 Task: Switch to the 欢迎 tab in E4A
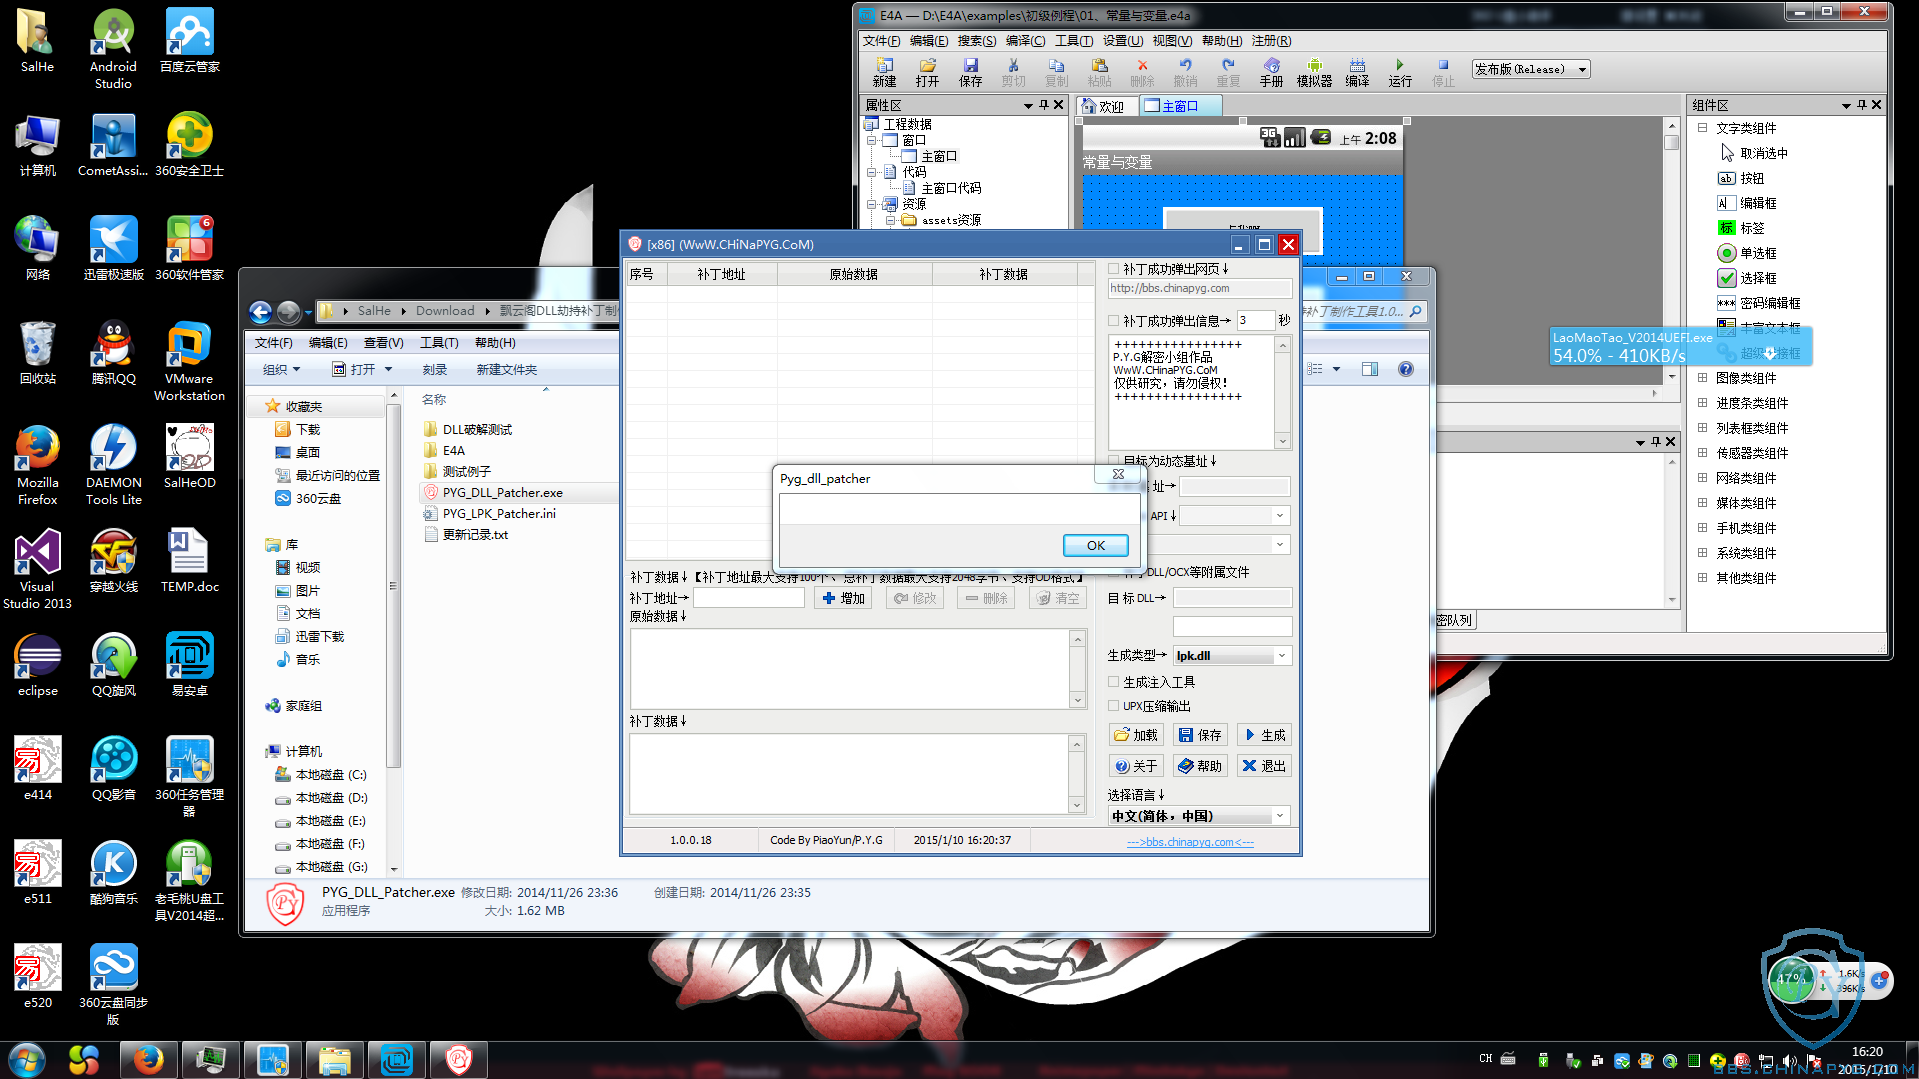tap(1104, 106)
